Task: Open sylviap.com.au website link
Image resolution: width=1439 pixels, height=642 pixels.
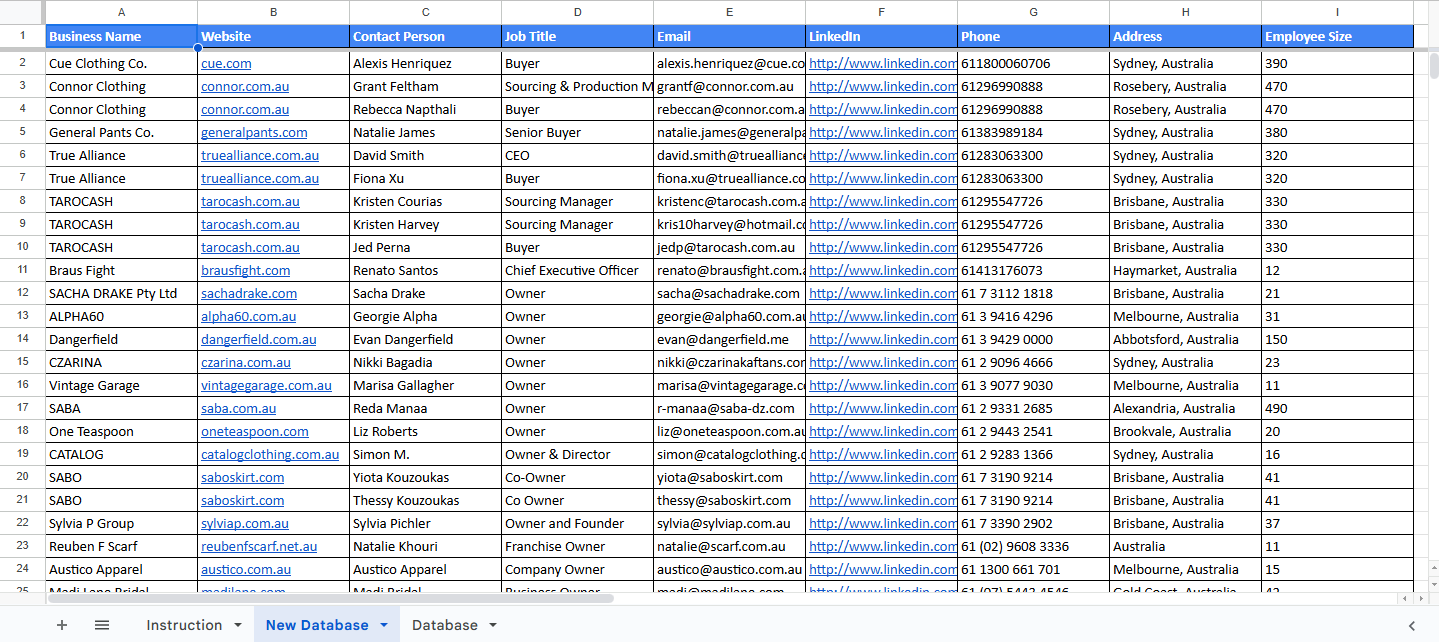Action: click(x=245, y=523)
